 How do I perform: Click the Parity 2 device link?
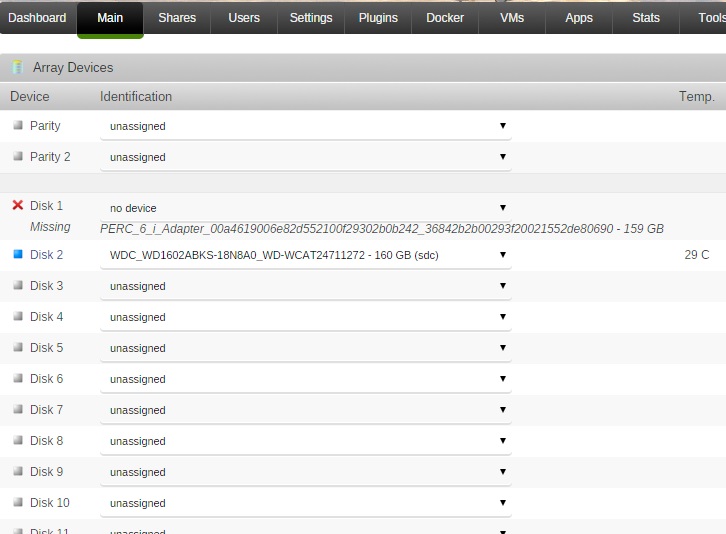pos(50,157)
